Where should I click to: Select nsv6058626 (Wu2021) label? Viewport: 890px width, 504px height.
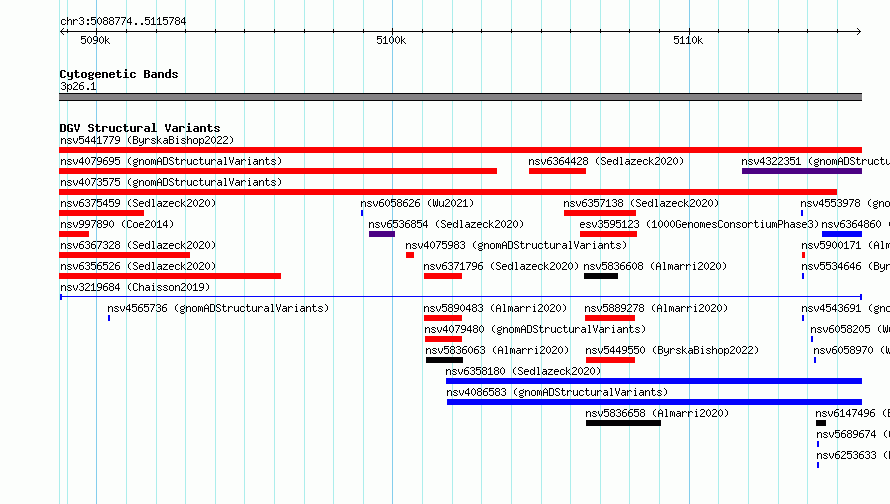pos(417,203)
